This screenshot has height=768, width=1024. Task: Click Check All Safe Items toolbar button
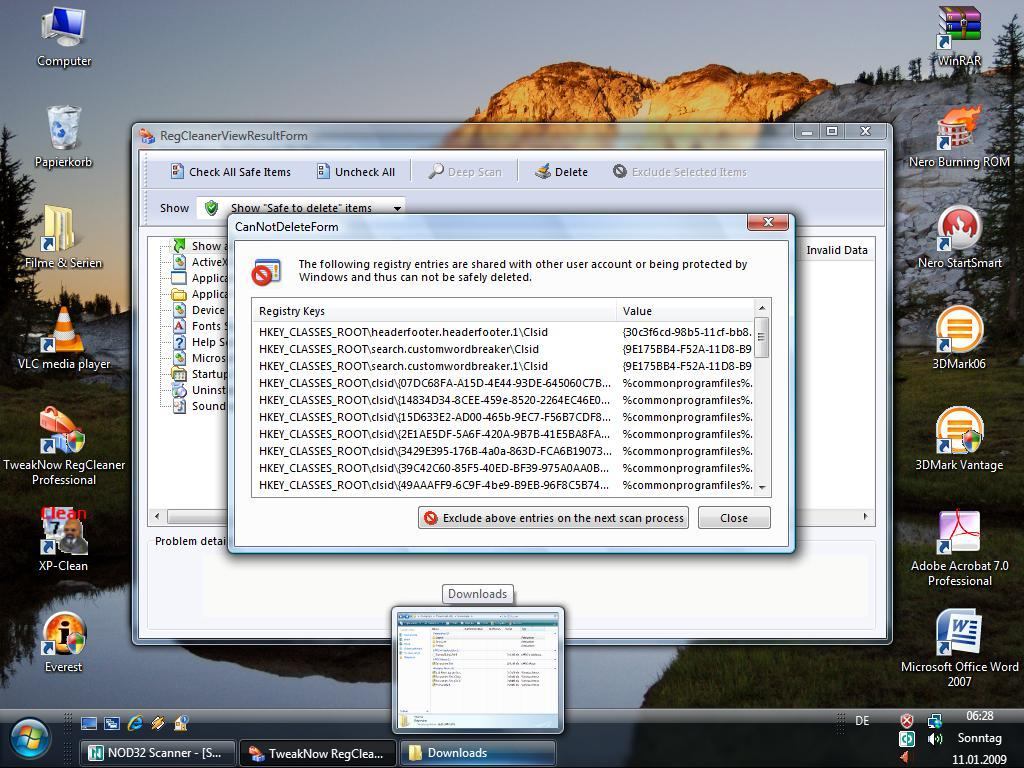[x=231, y=172]
